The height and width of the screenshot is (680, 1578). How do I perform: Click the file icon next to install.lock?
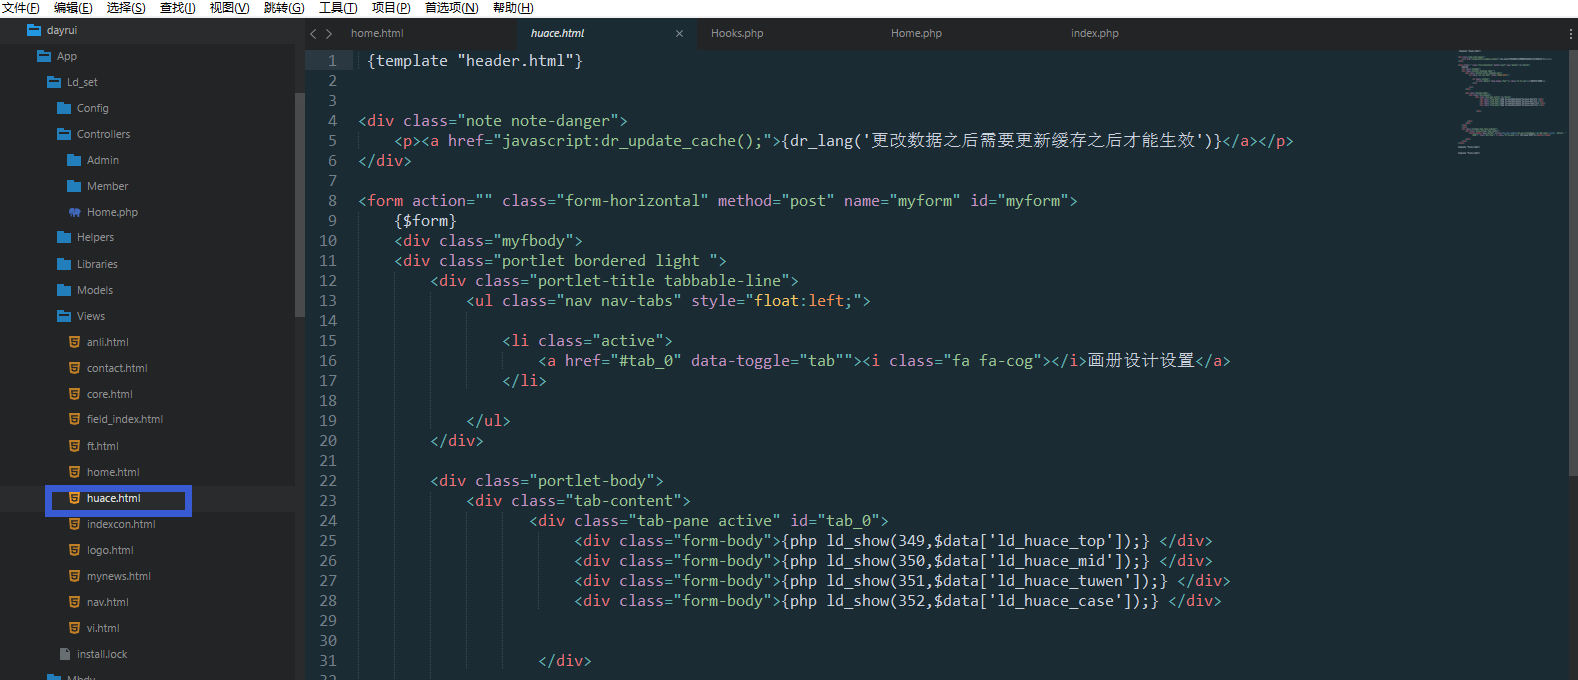click(x=65, y=654)
